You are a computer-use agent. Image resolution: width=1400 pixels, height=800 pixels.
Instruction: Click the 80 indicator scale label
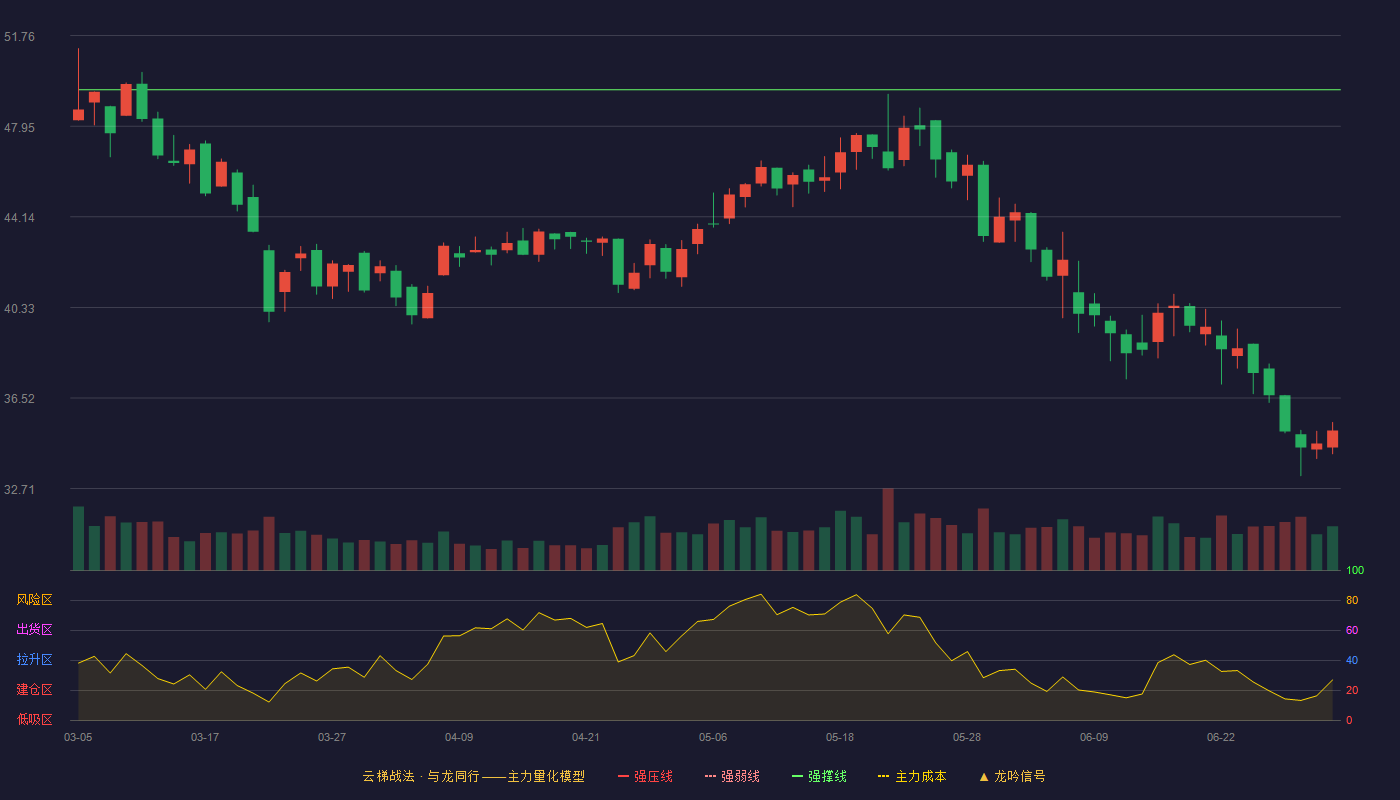(x=1352, y=600)
